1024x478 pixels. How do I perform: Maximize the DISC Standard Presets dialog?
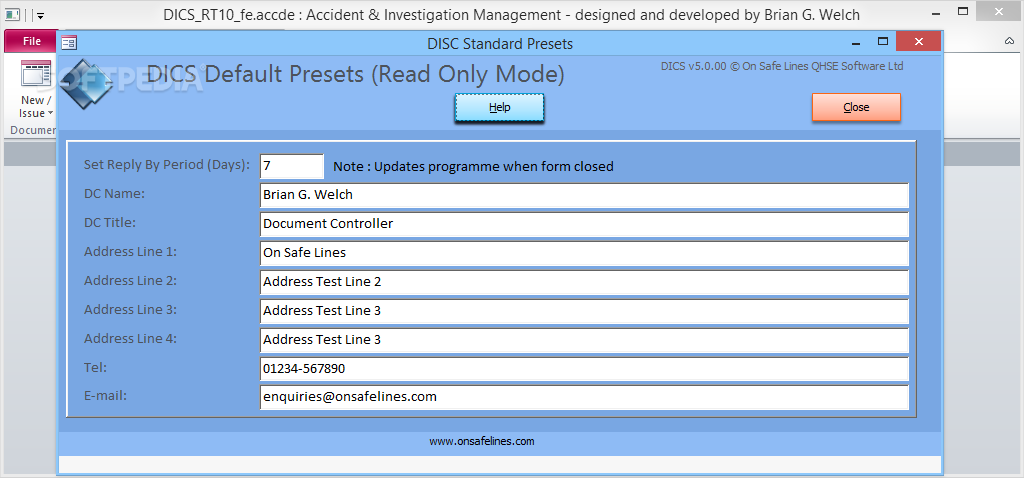tap(883, 42)
